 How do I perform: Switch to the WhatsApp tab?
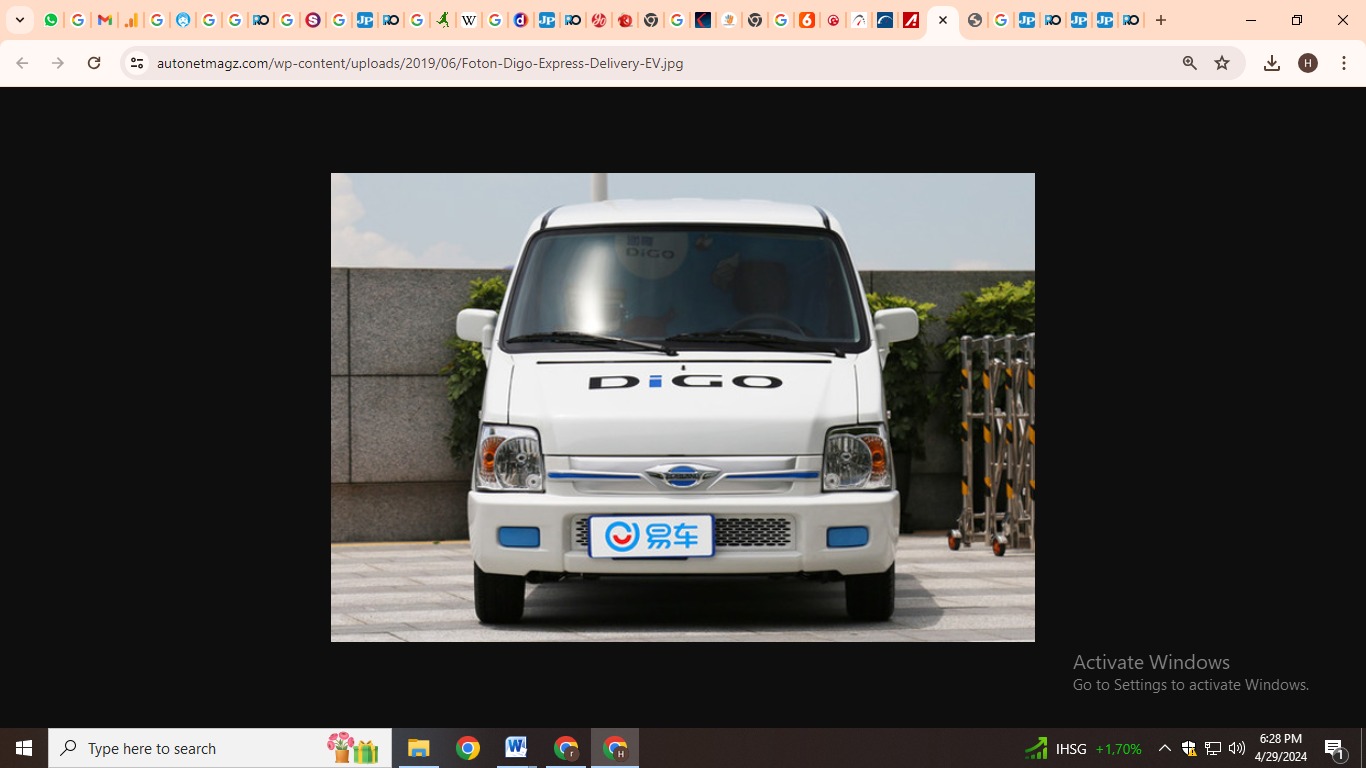click(x=51, y=20)
